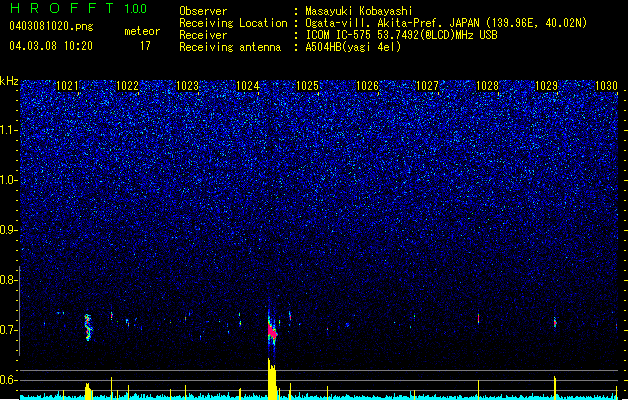Click the 1027 time axis marker
629x400 pixels.
coord(428,86)
